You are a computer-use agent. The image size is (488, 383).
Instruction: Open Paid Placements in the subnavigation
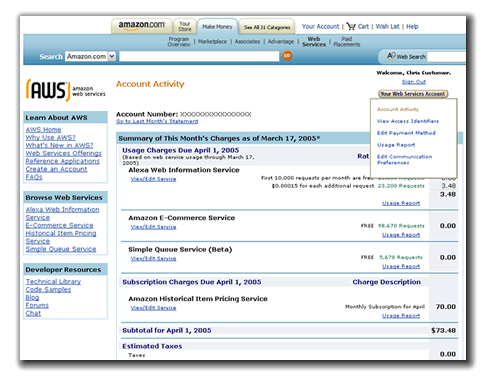(347, 42)
